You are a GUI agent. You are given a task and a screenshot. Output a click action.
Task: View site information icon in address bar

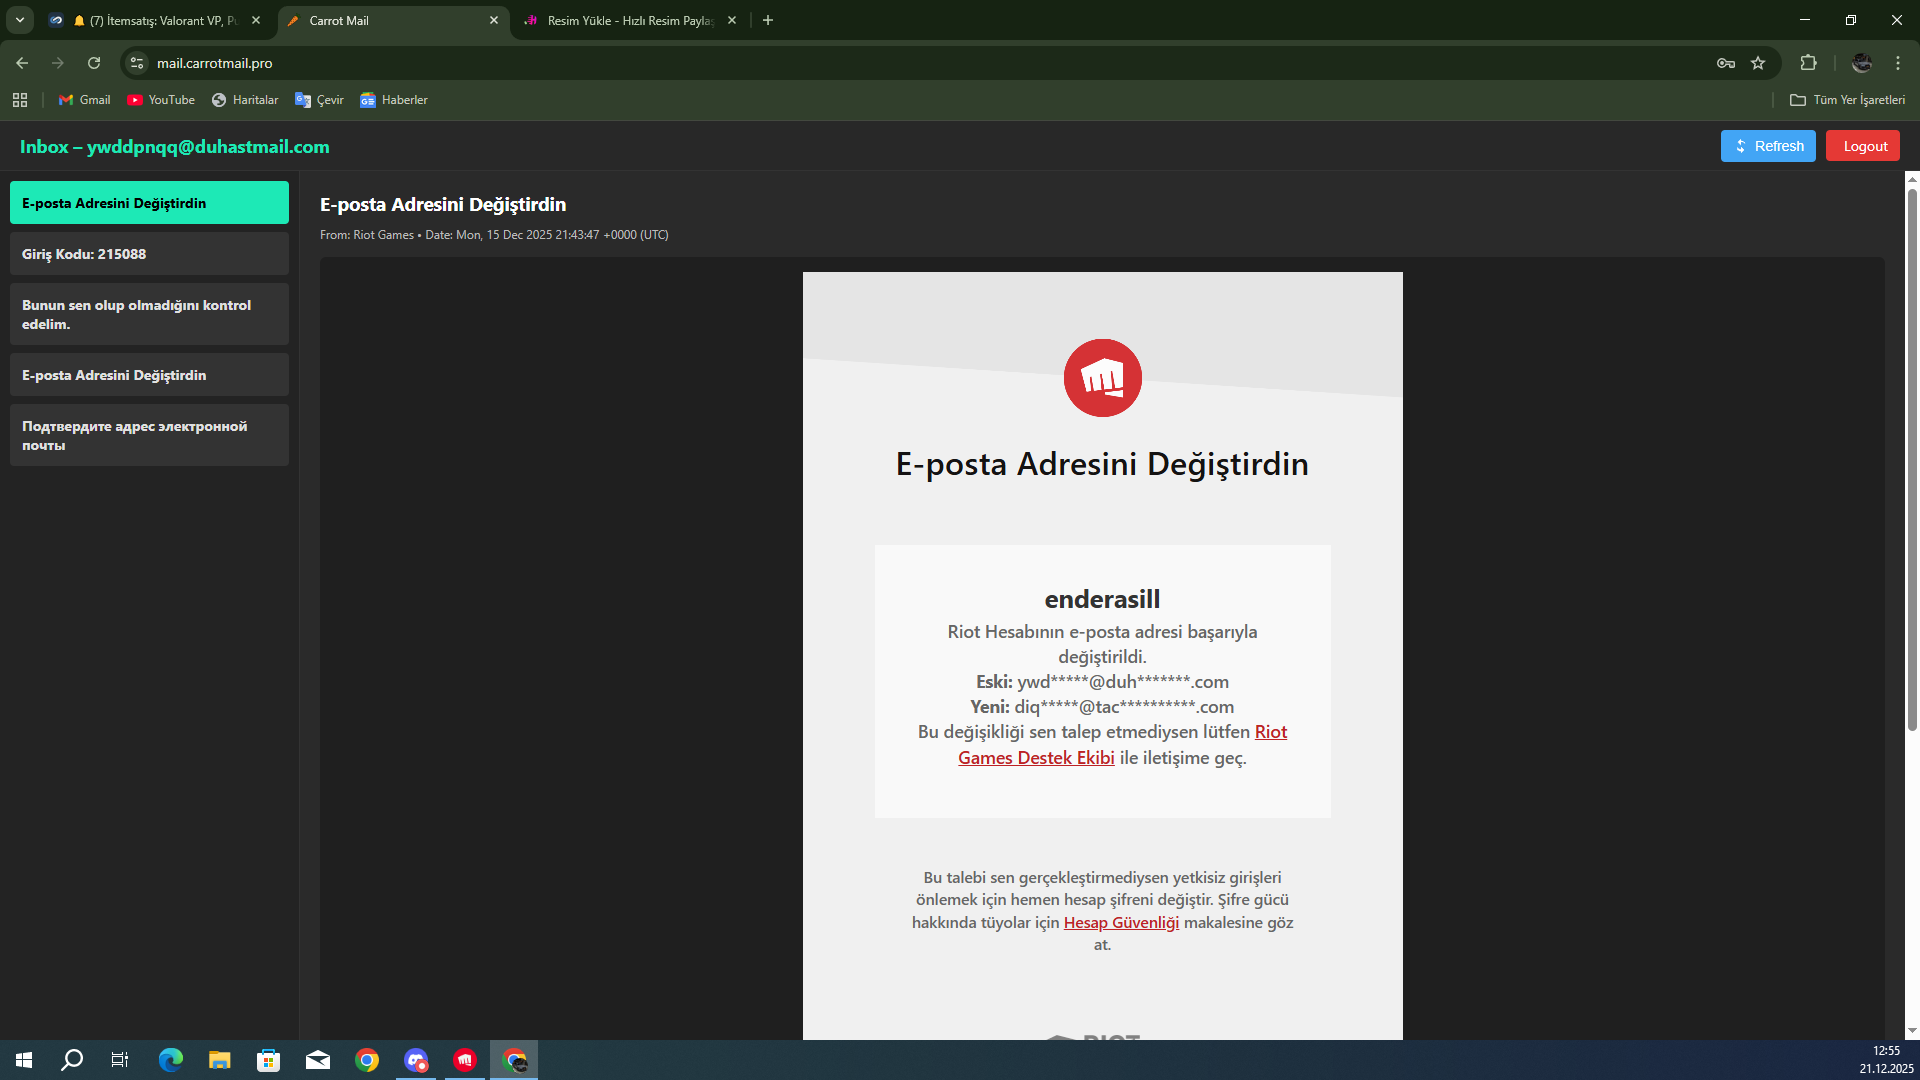(137, 63)
